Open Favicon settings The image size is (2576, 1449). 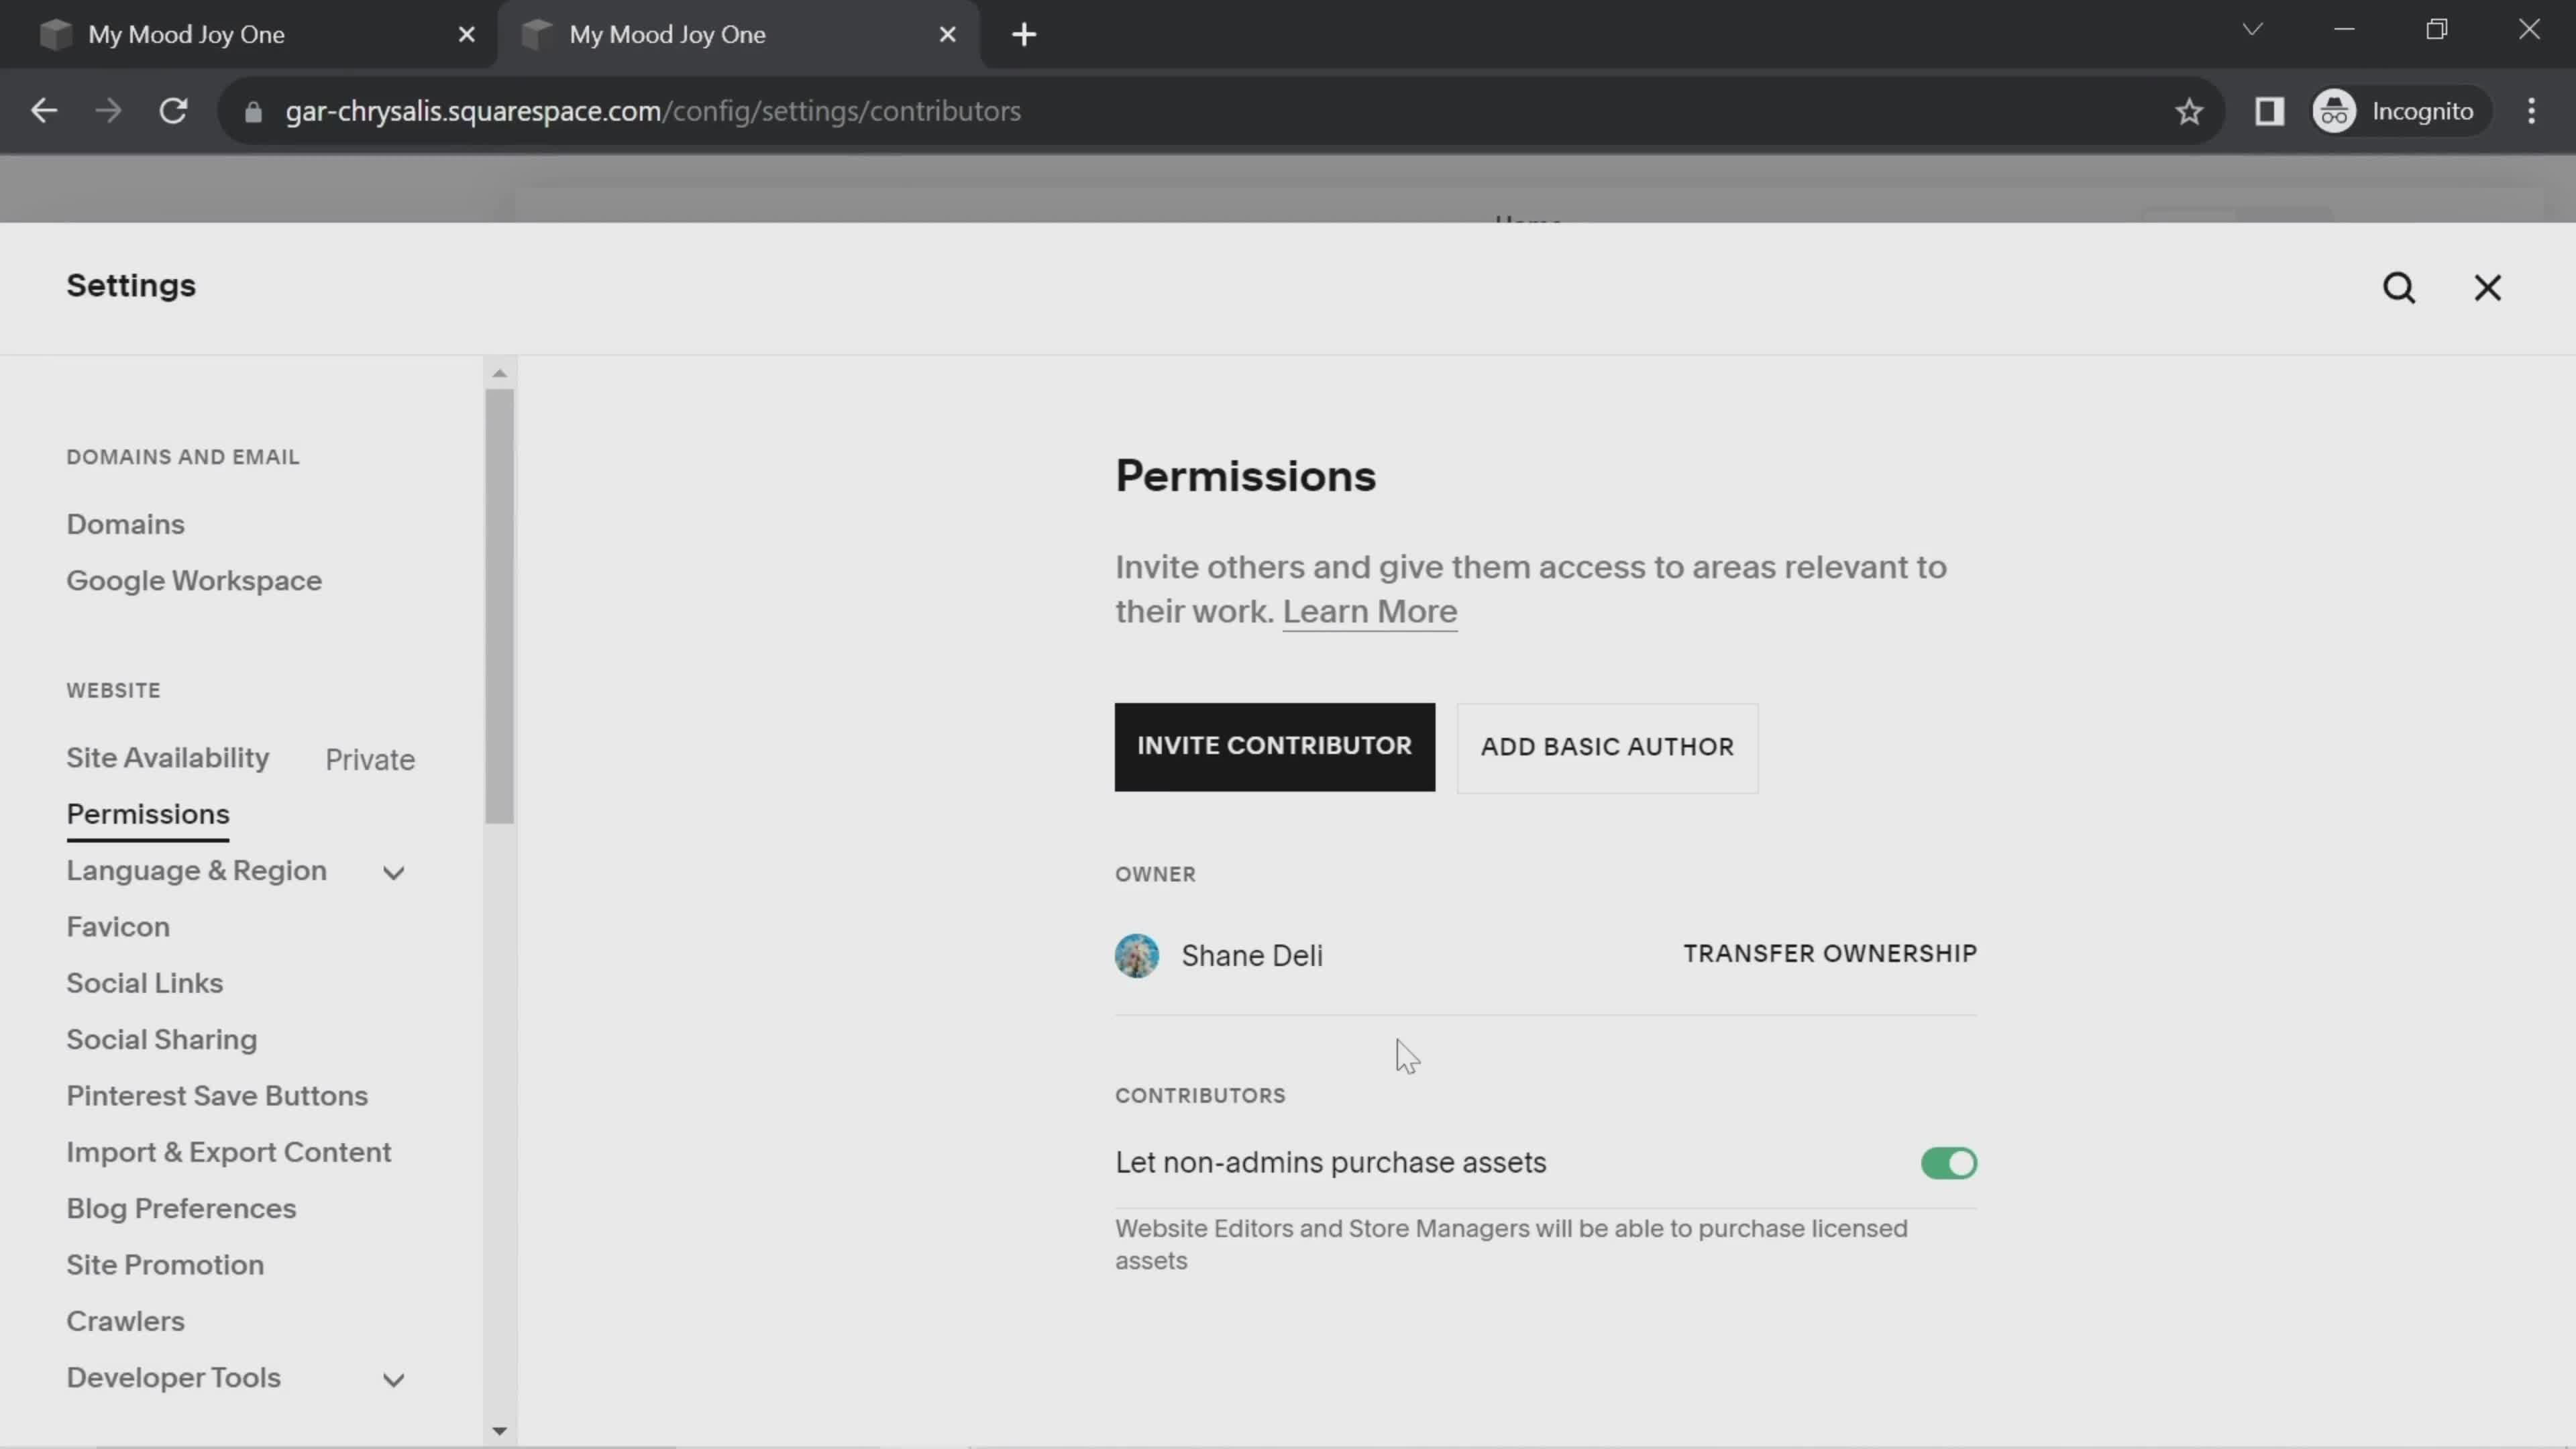(118, 927)
